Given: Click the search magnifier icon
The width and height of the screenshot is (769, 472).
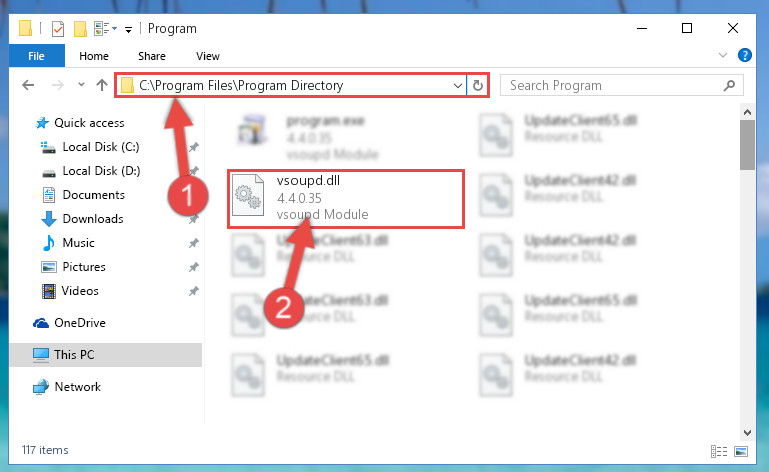Looking at the screenshot, I should (x=729, y=85).
